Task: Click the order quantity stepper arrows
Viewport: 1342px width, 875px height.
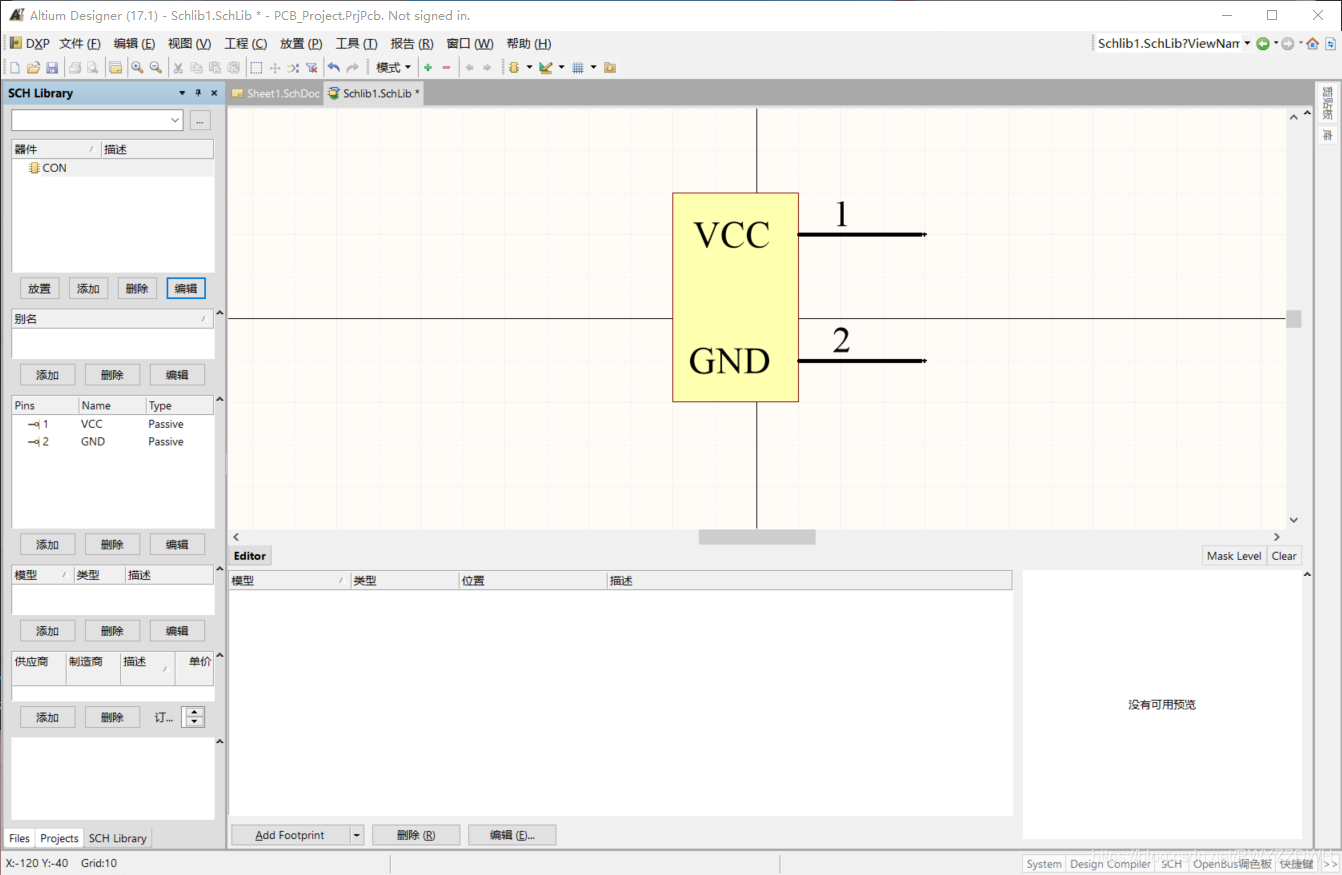Action: coord(195,717)
